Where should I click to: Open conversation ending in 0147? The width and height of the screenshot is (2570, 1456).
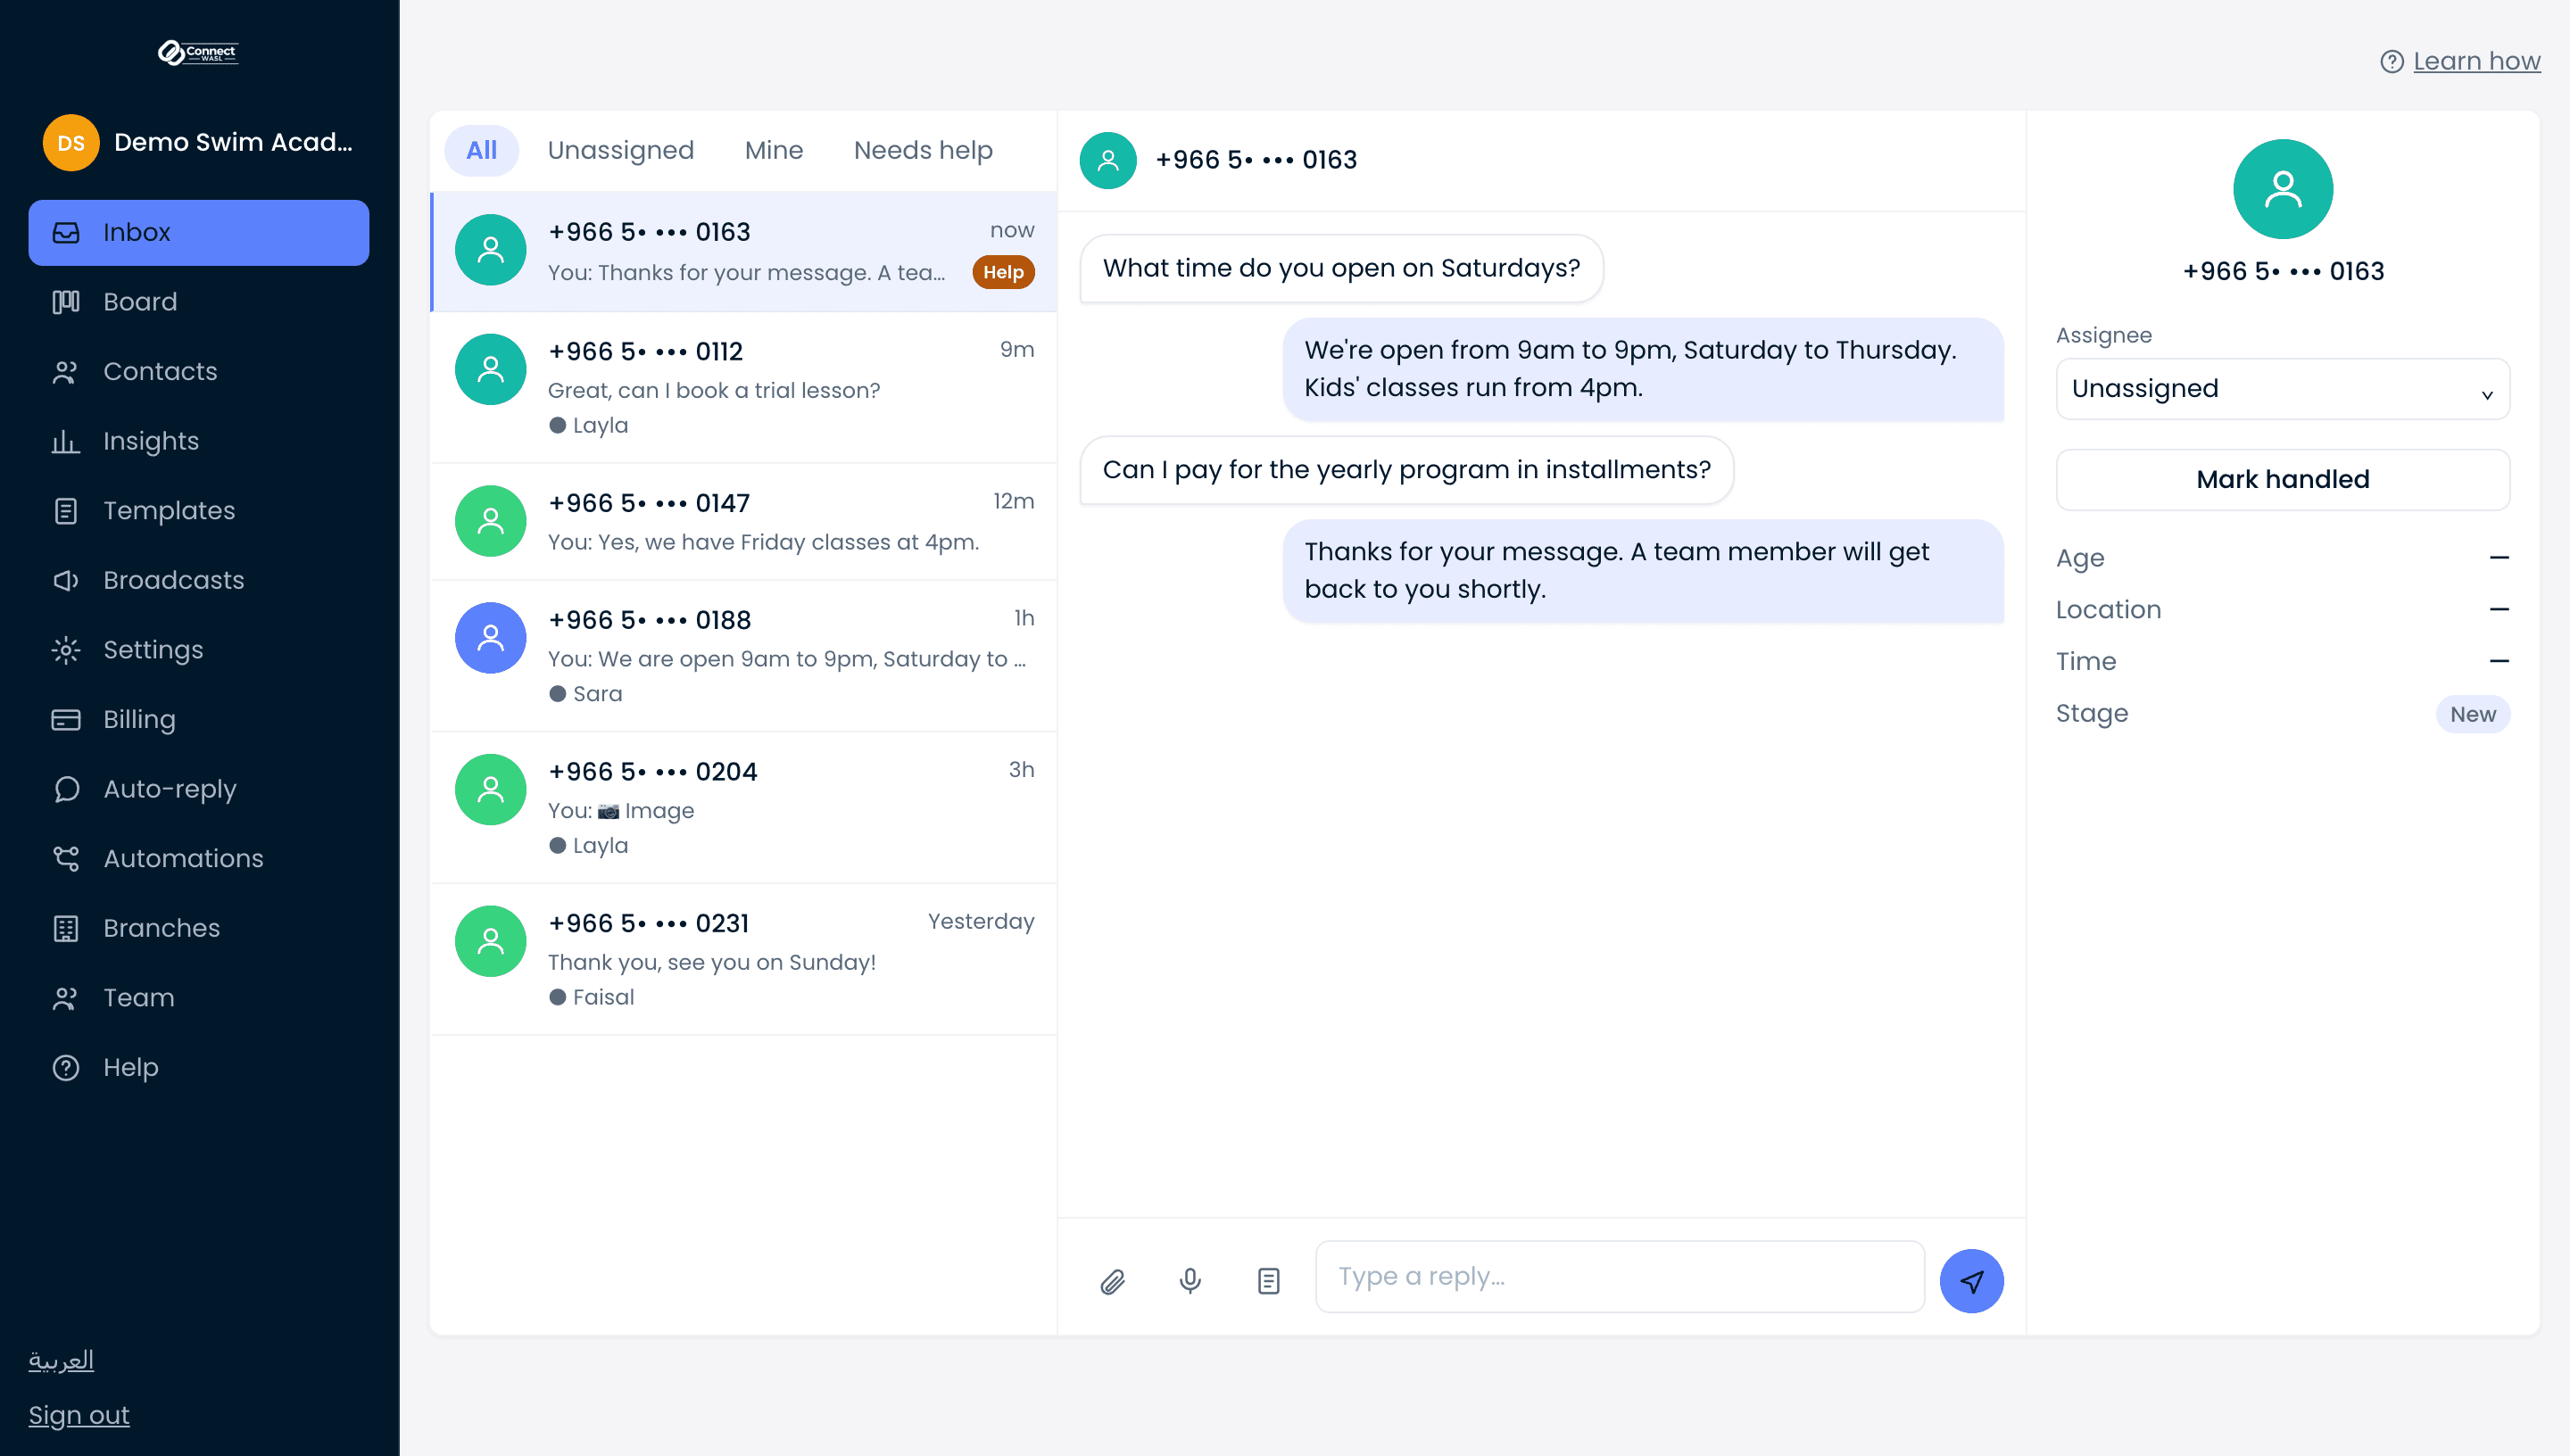(x=743, y=522)
